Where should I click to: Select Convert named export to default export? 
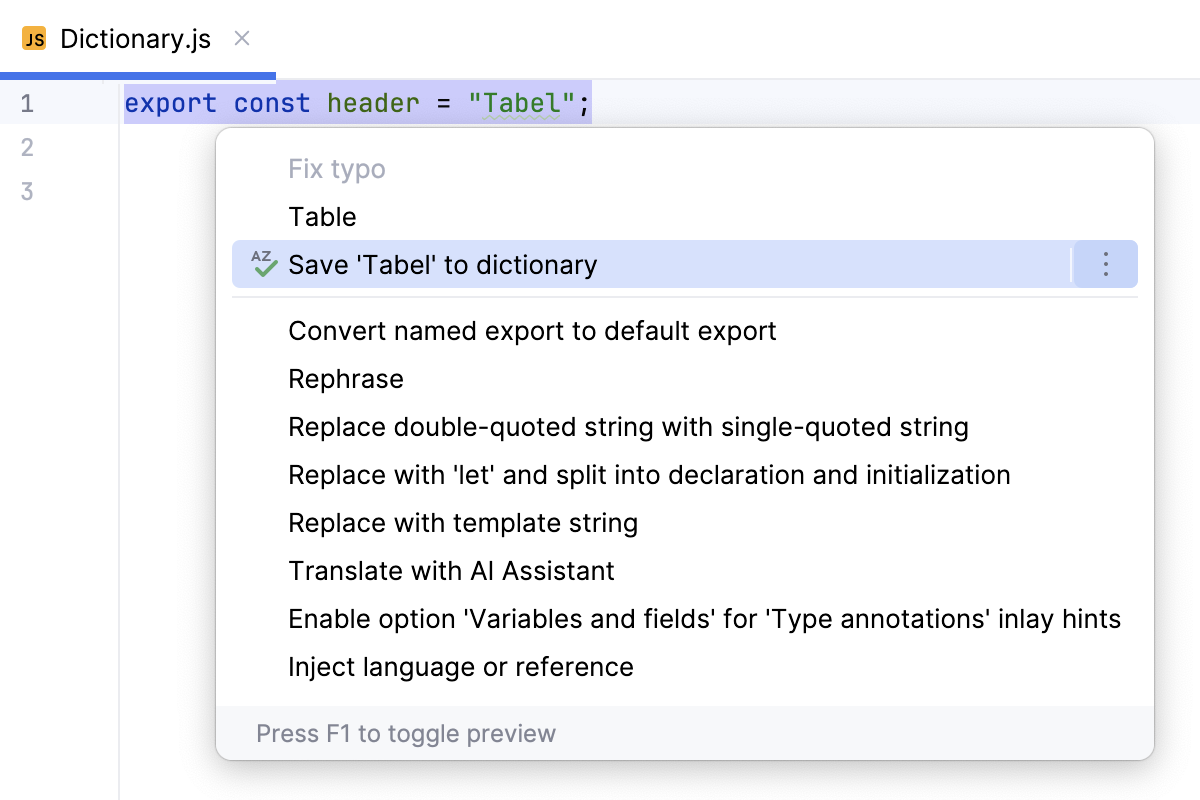(532, 331)
